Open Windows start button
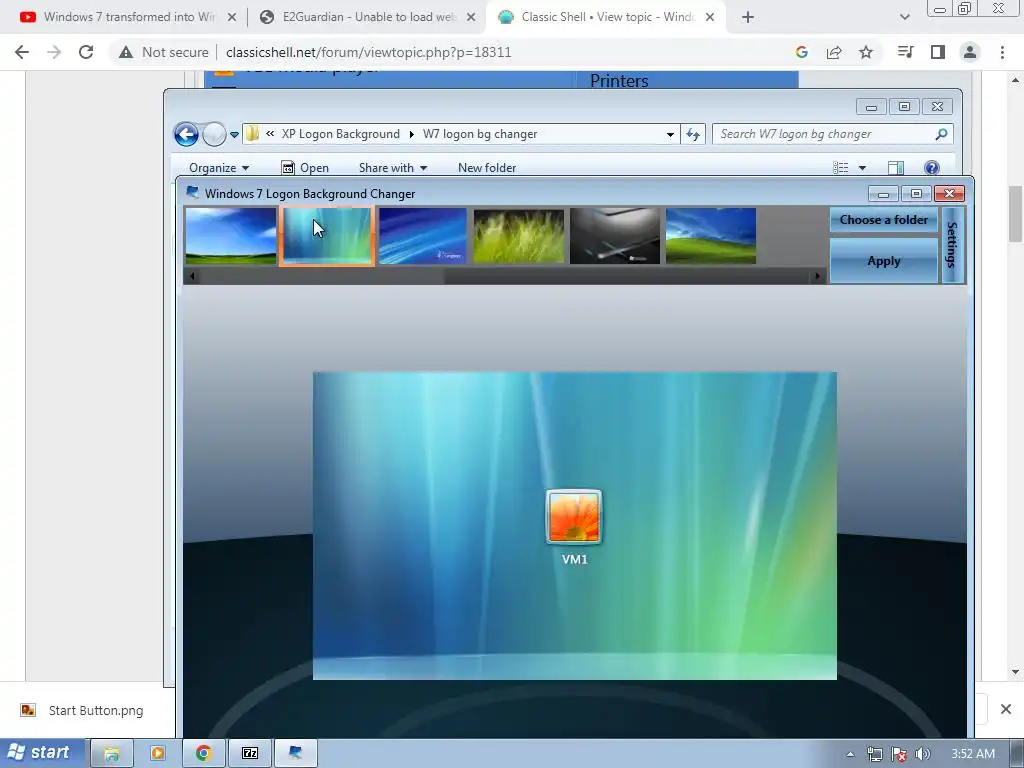This screenshot has height=768, width=1024. 41,753
